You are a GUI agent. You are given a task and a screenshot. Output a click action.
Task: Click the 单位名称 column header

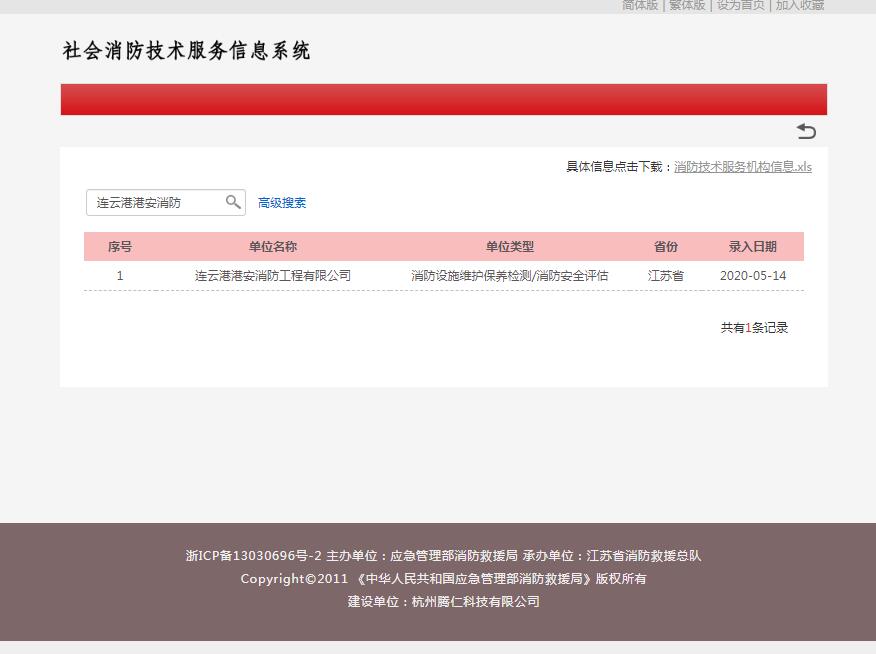pos(273,246)
